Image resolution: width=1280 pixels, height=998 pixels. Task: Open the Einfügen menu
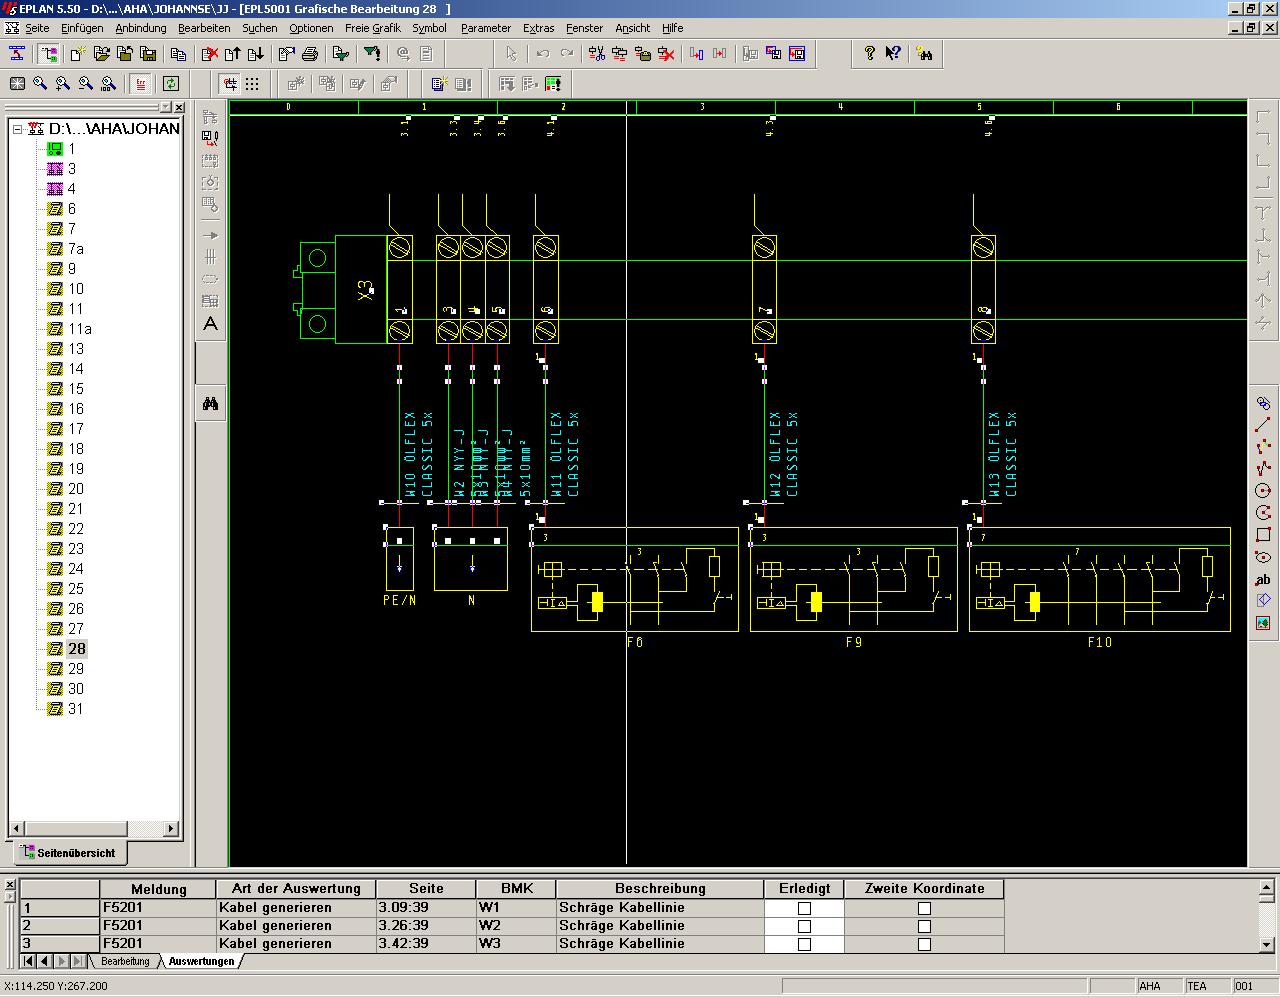82,28
